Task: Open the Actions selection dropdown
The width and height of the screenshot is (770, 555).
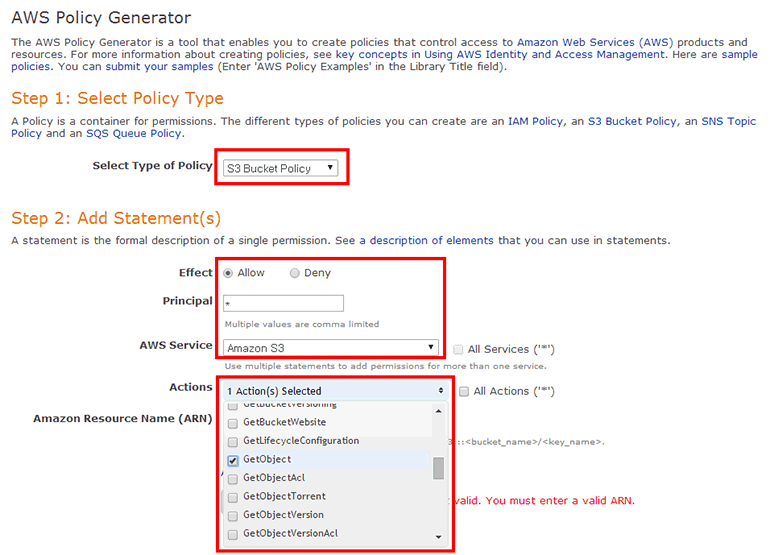Action: point(334,391)
